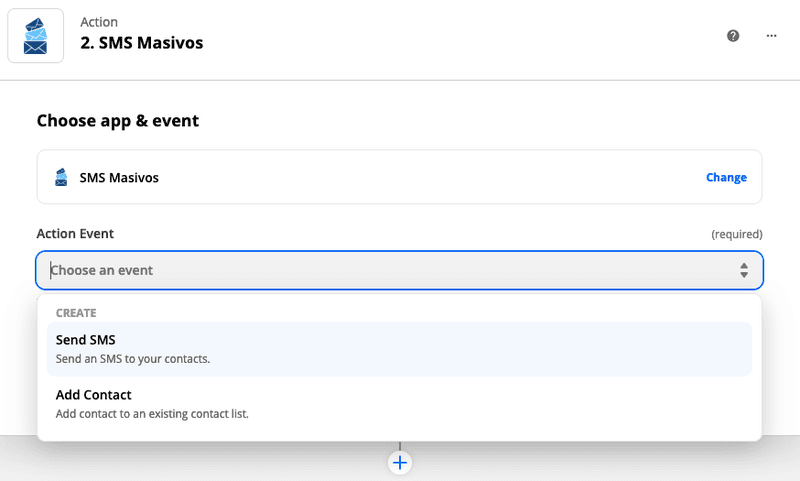This screenshot has width=800, height=481.
Task: Click the CREATE group header
Action: point(76,313)
